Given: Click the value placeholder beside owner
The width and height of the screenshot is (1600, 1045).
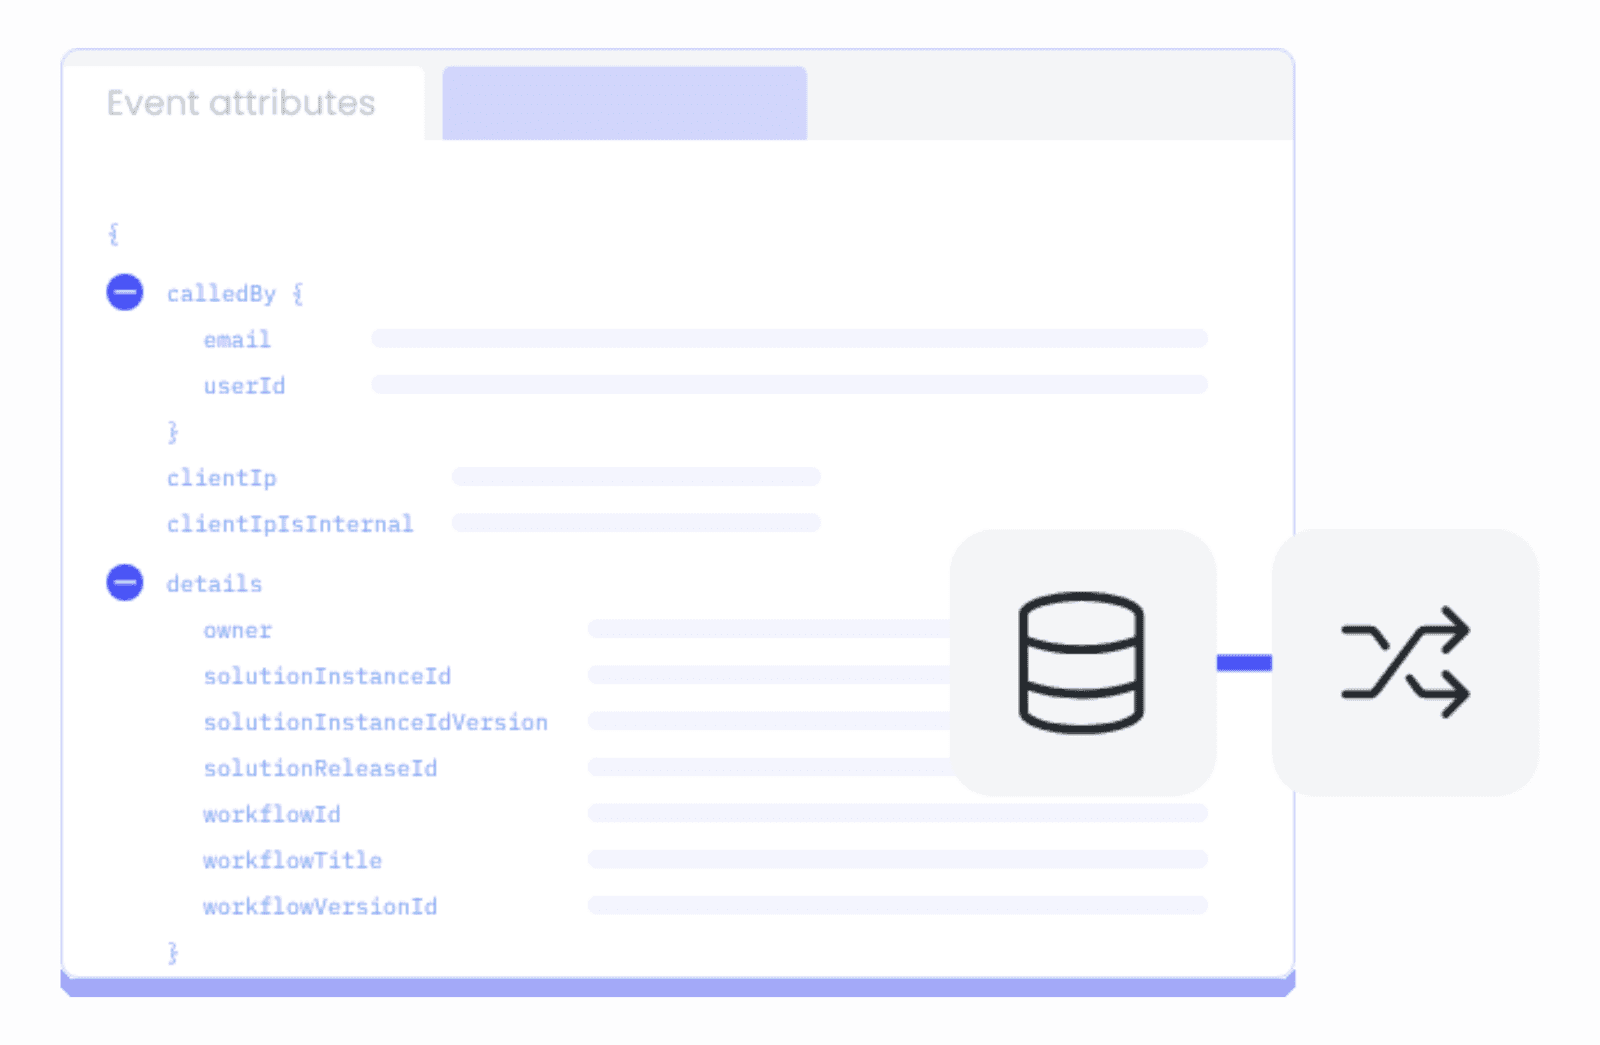Looking at the screenshot, I should coord(770,629).
